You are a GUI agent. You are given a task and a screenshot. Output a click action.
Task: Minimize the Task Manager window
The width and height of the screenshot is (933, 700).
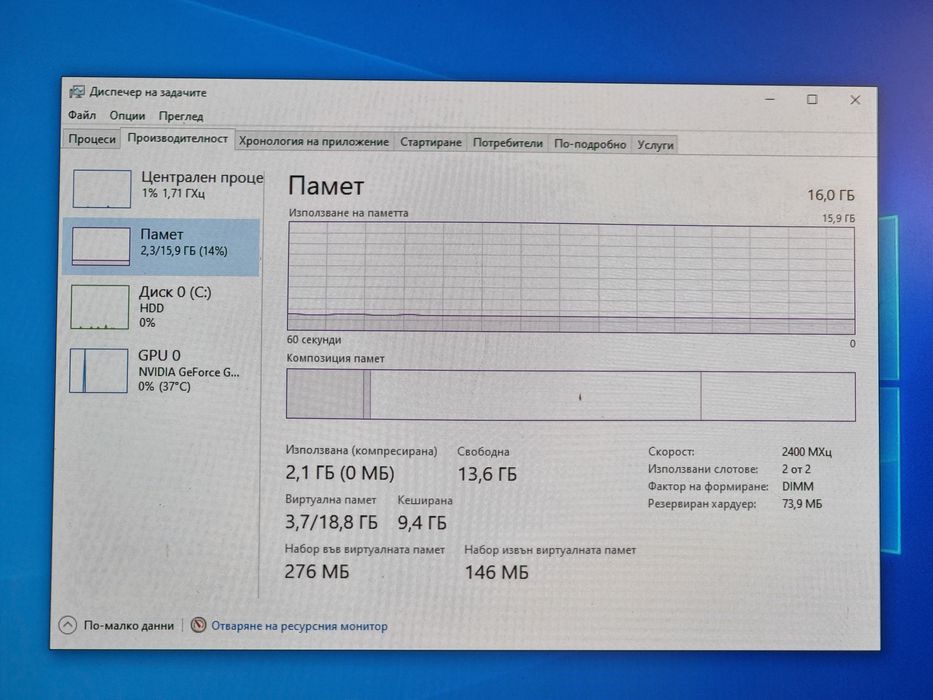click(770, 99)
